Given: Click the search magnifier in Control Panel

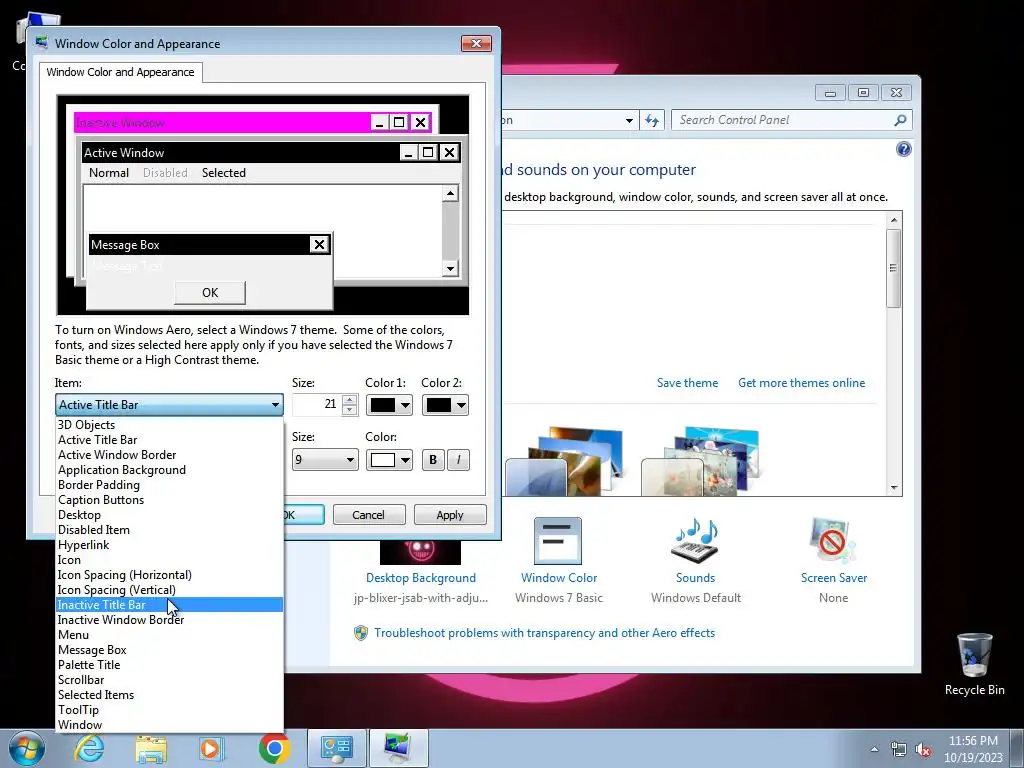Looking at the screenshot, I should [x=900, y=120].
